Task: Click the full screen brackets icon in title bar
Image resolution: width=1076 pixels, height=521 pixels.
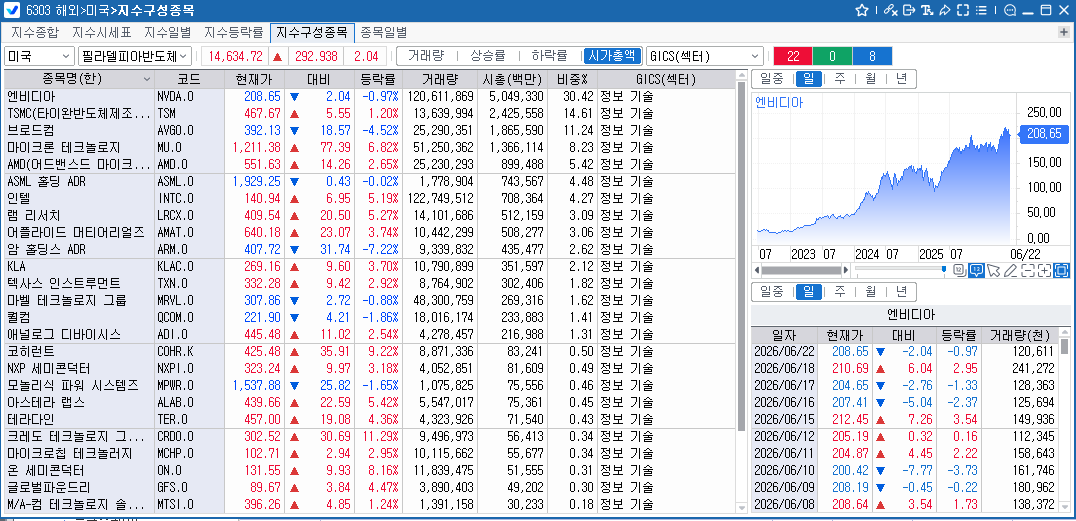Action: (963, 10)
